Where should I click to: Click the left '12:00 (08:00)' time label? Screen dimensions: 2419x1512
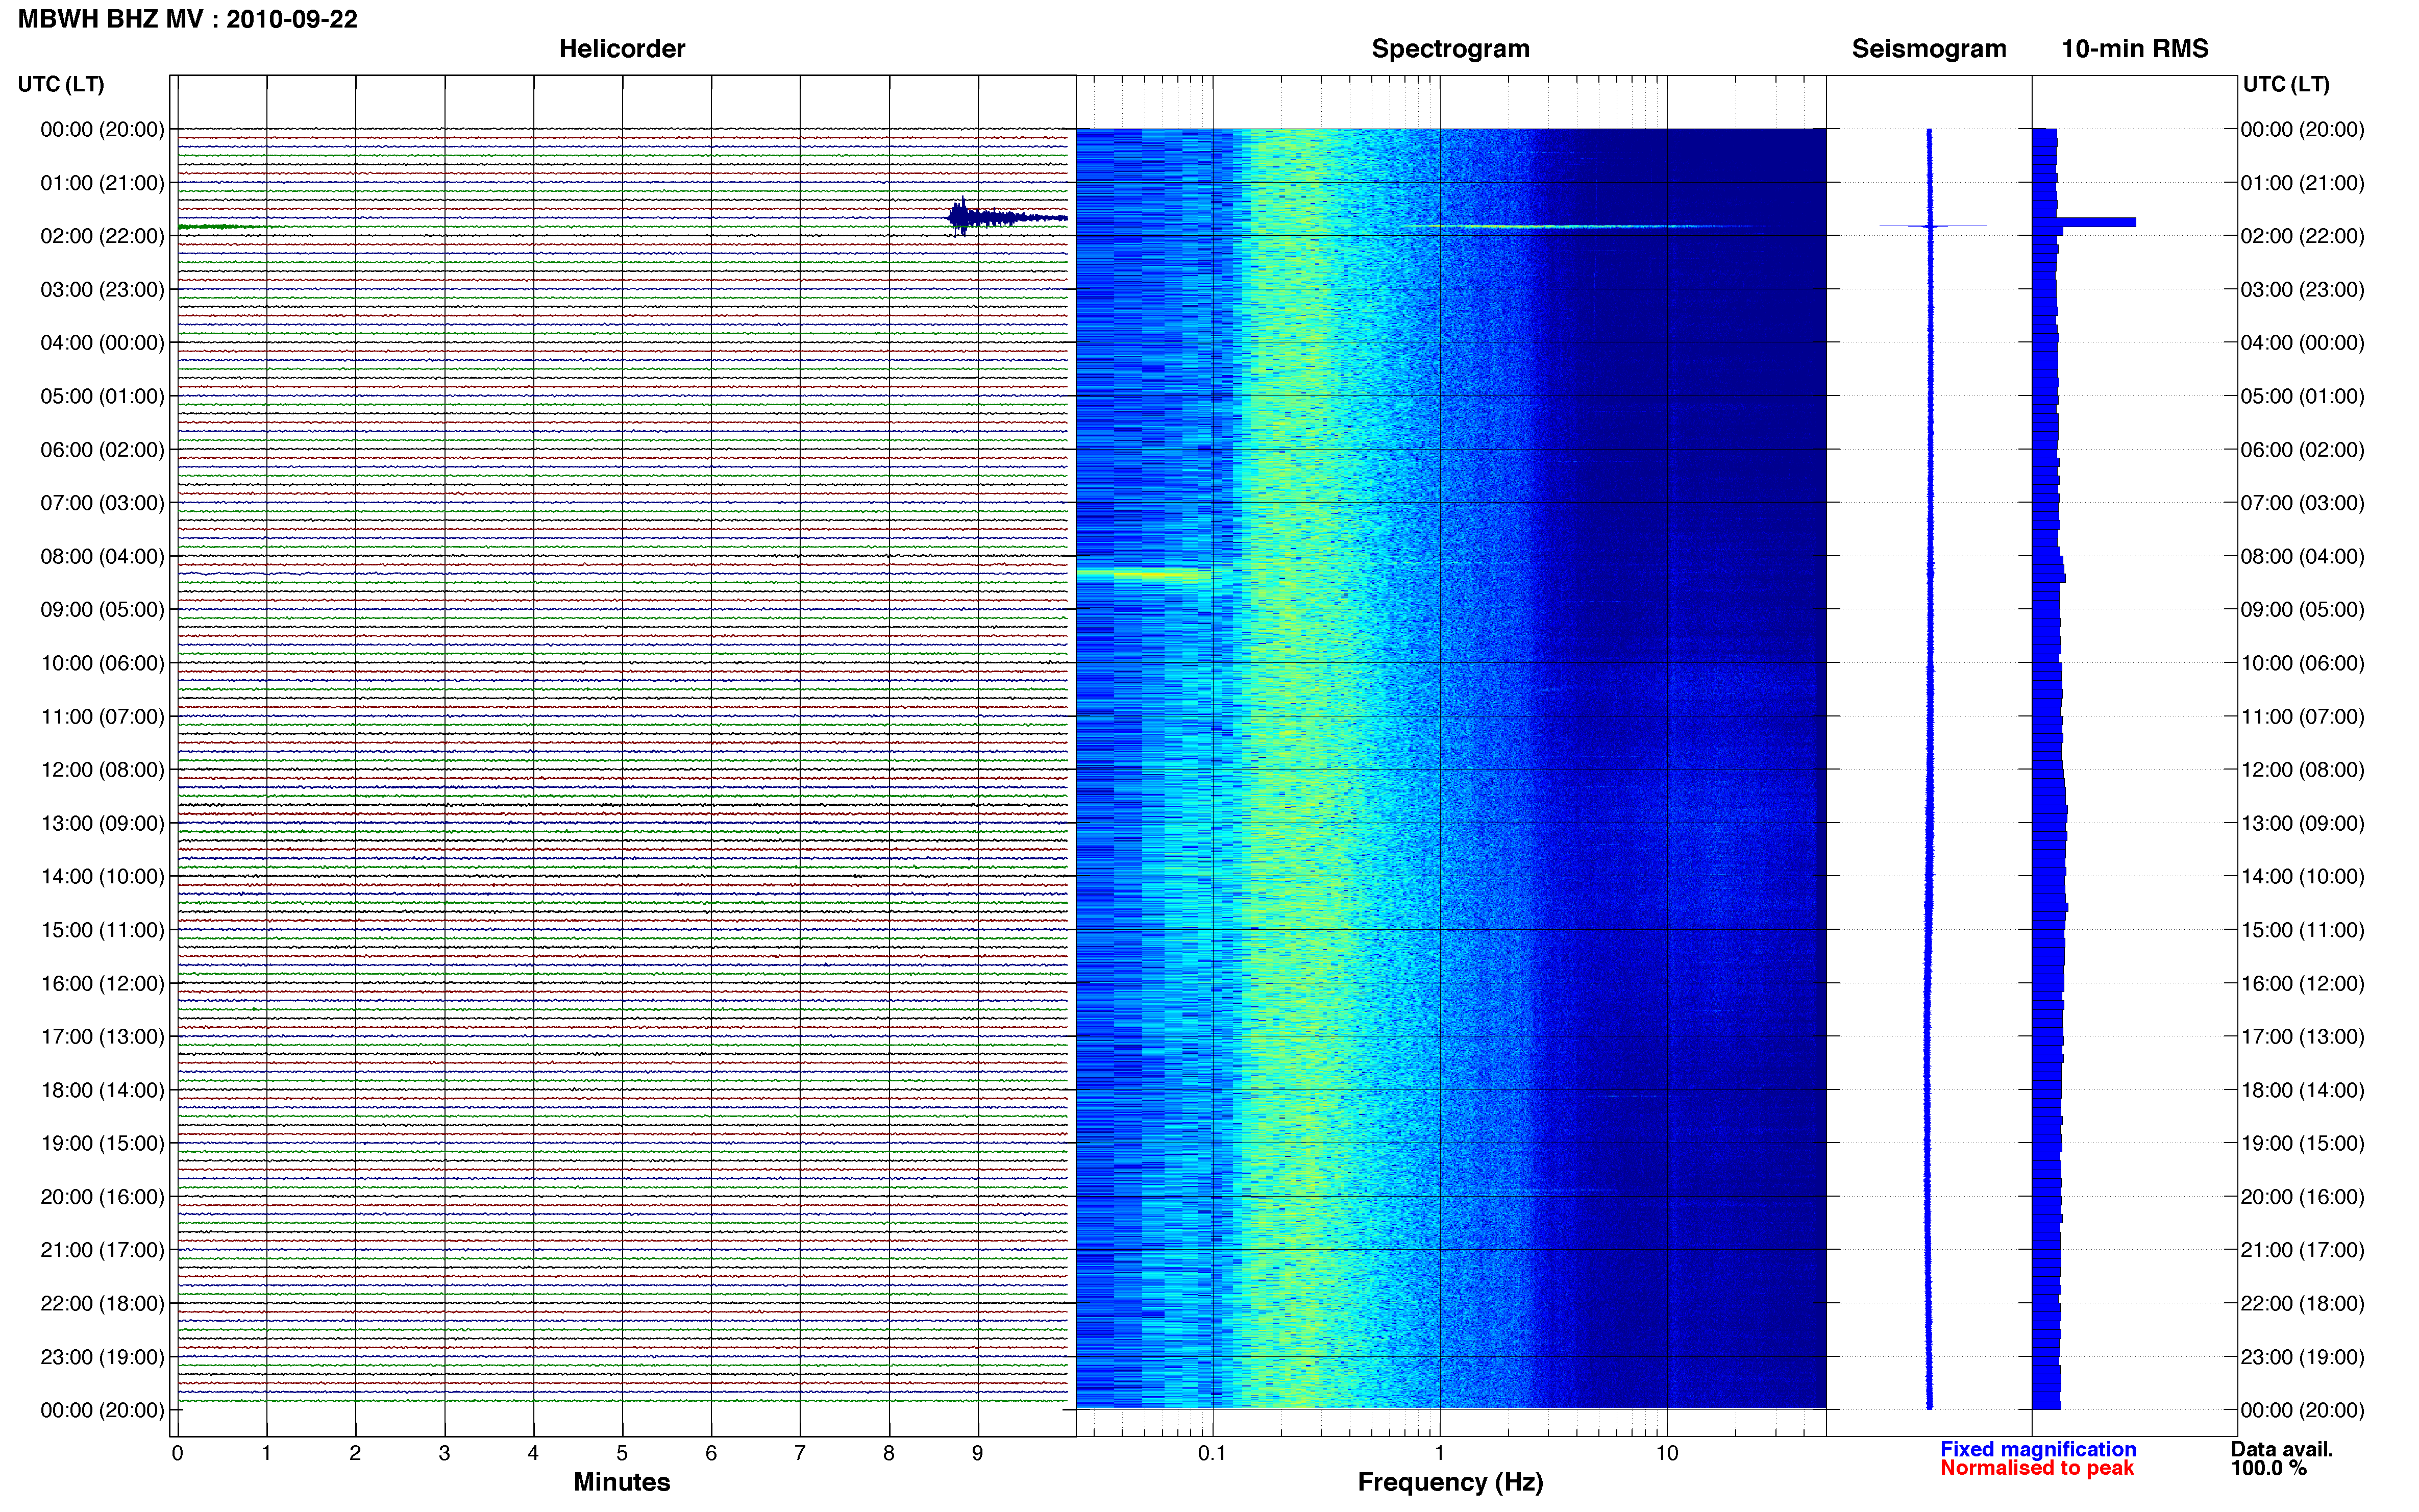pyautogui.click(x=102, y=770)
